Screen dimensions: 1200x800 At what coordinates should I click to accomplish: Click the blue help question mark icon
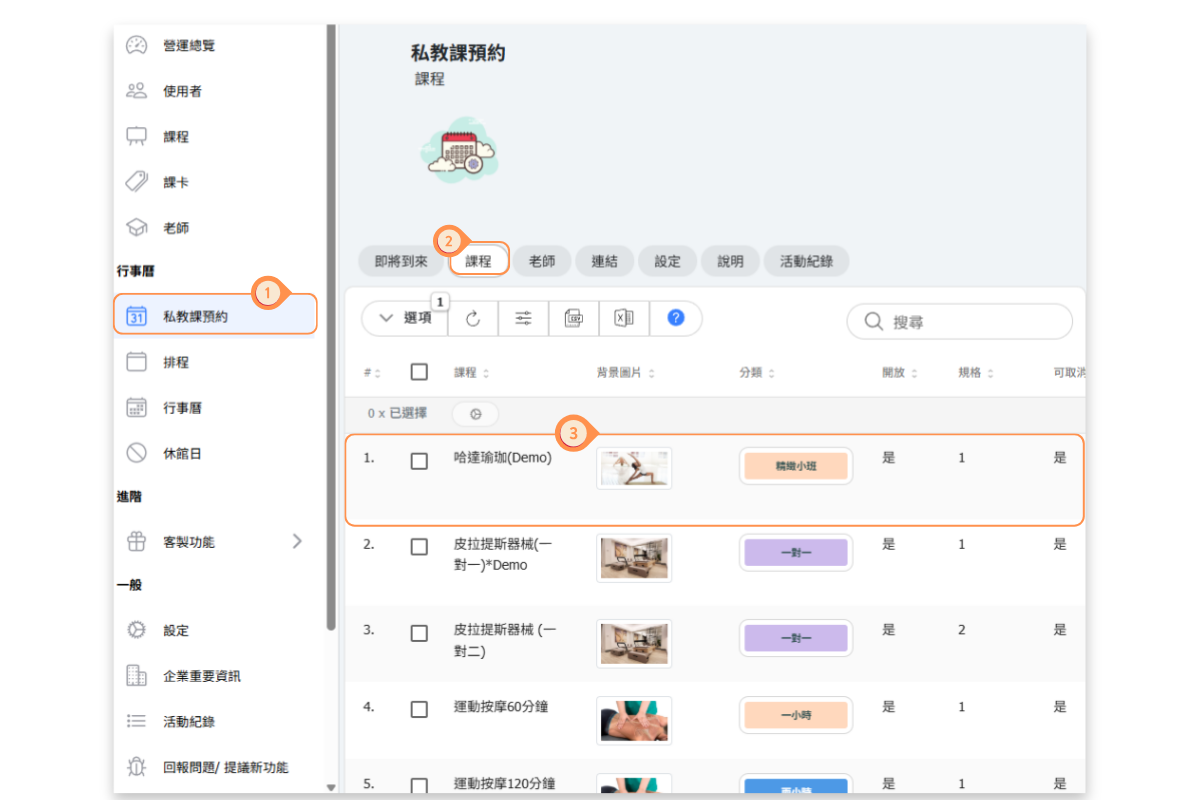675,318
